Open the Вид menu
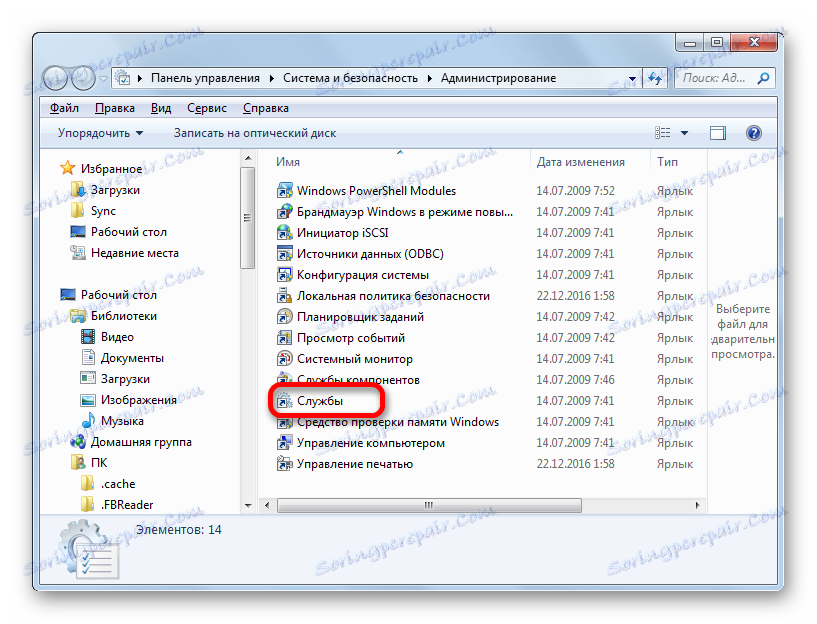 pos(161,108)
